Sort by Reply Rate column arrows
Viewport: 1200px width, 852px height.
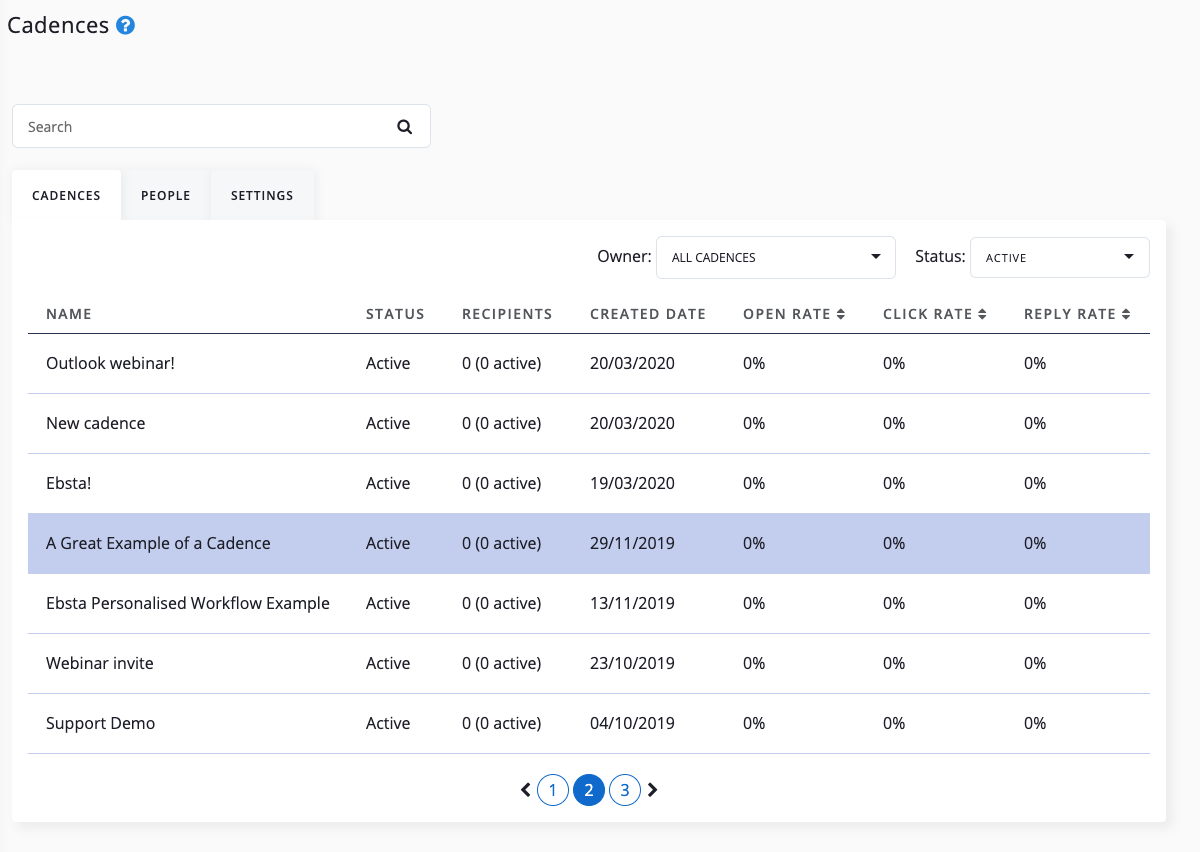click(x=1126, y=314)
